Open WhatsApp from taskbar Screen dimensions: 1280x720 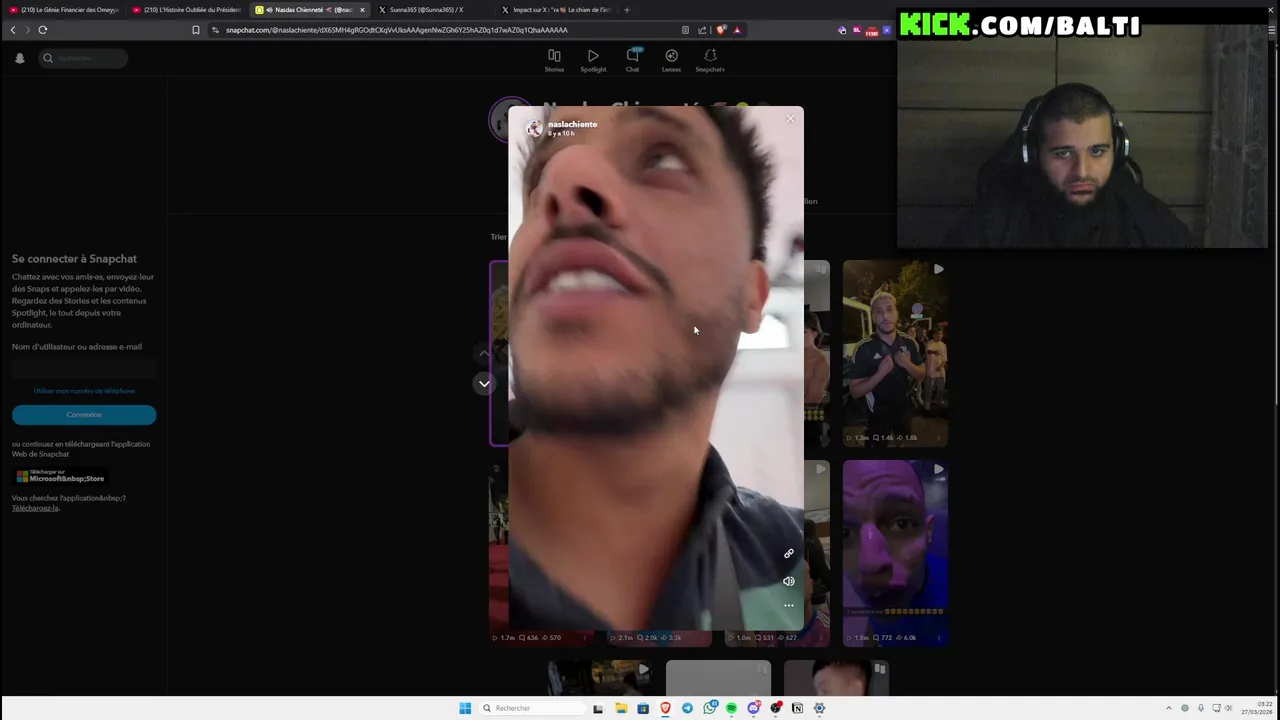point(709,708)
